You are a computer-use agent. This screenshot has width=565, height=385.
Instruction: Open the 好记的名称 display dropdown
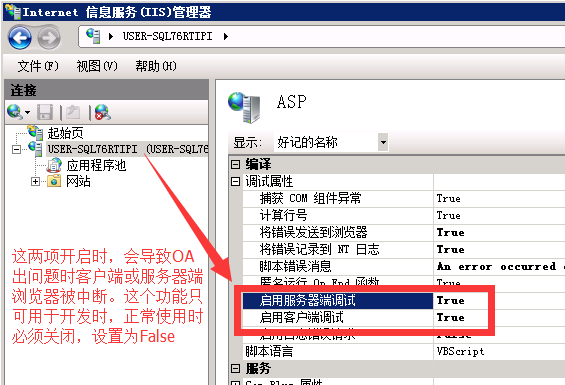tap(383, 142)
